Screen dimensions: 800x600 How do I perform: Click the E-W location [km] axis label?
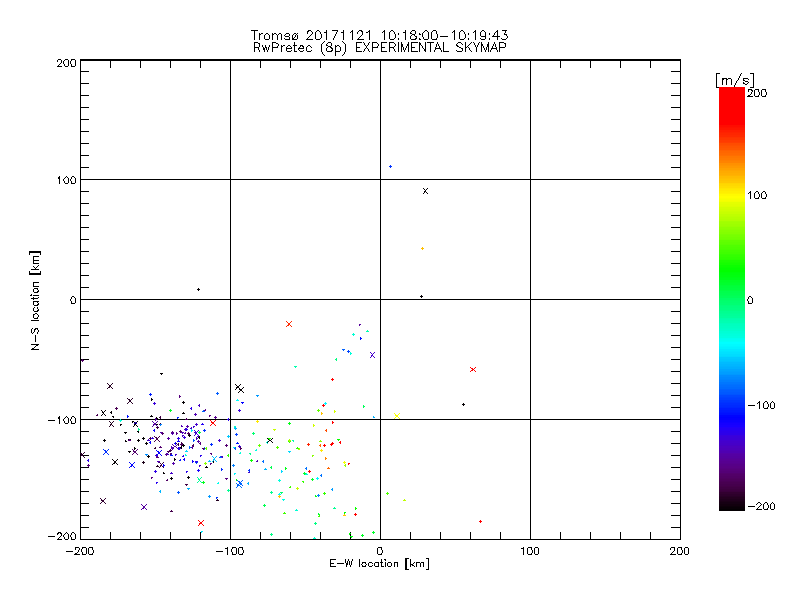[x=379, y=565]
